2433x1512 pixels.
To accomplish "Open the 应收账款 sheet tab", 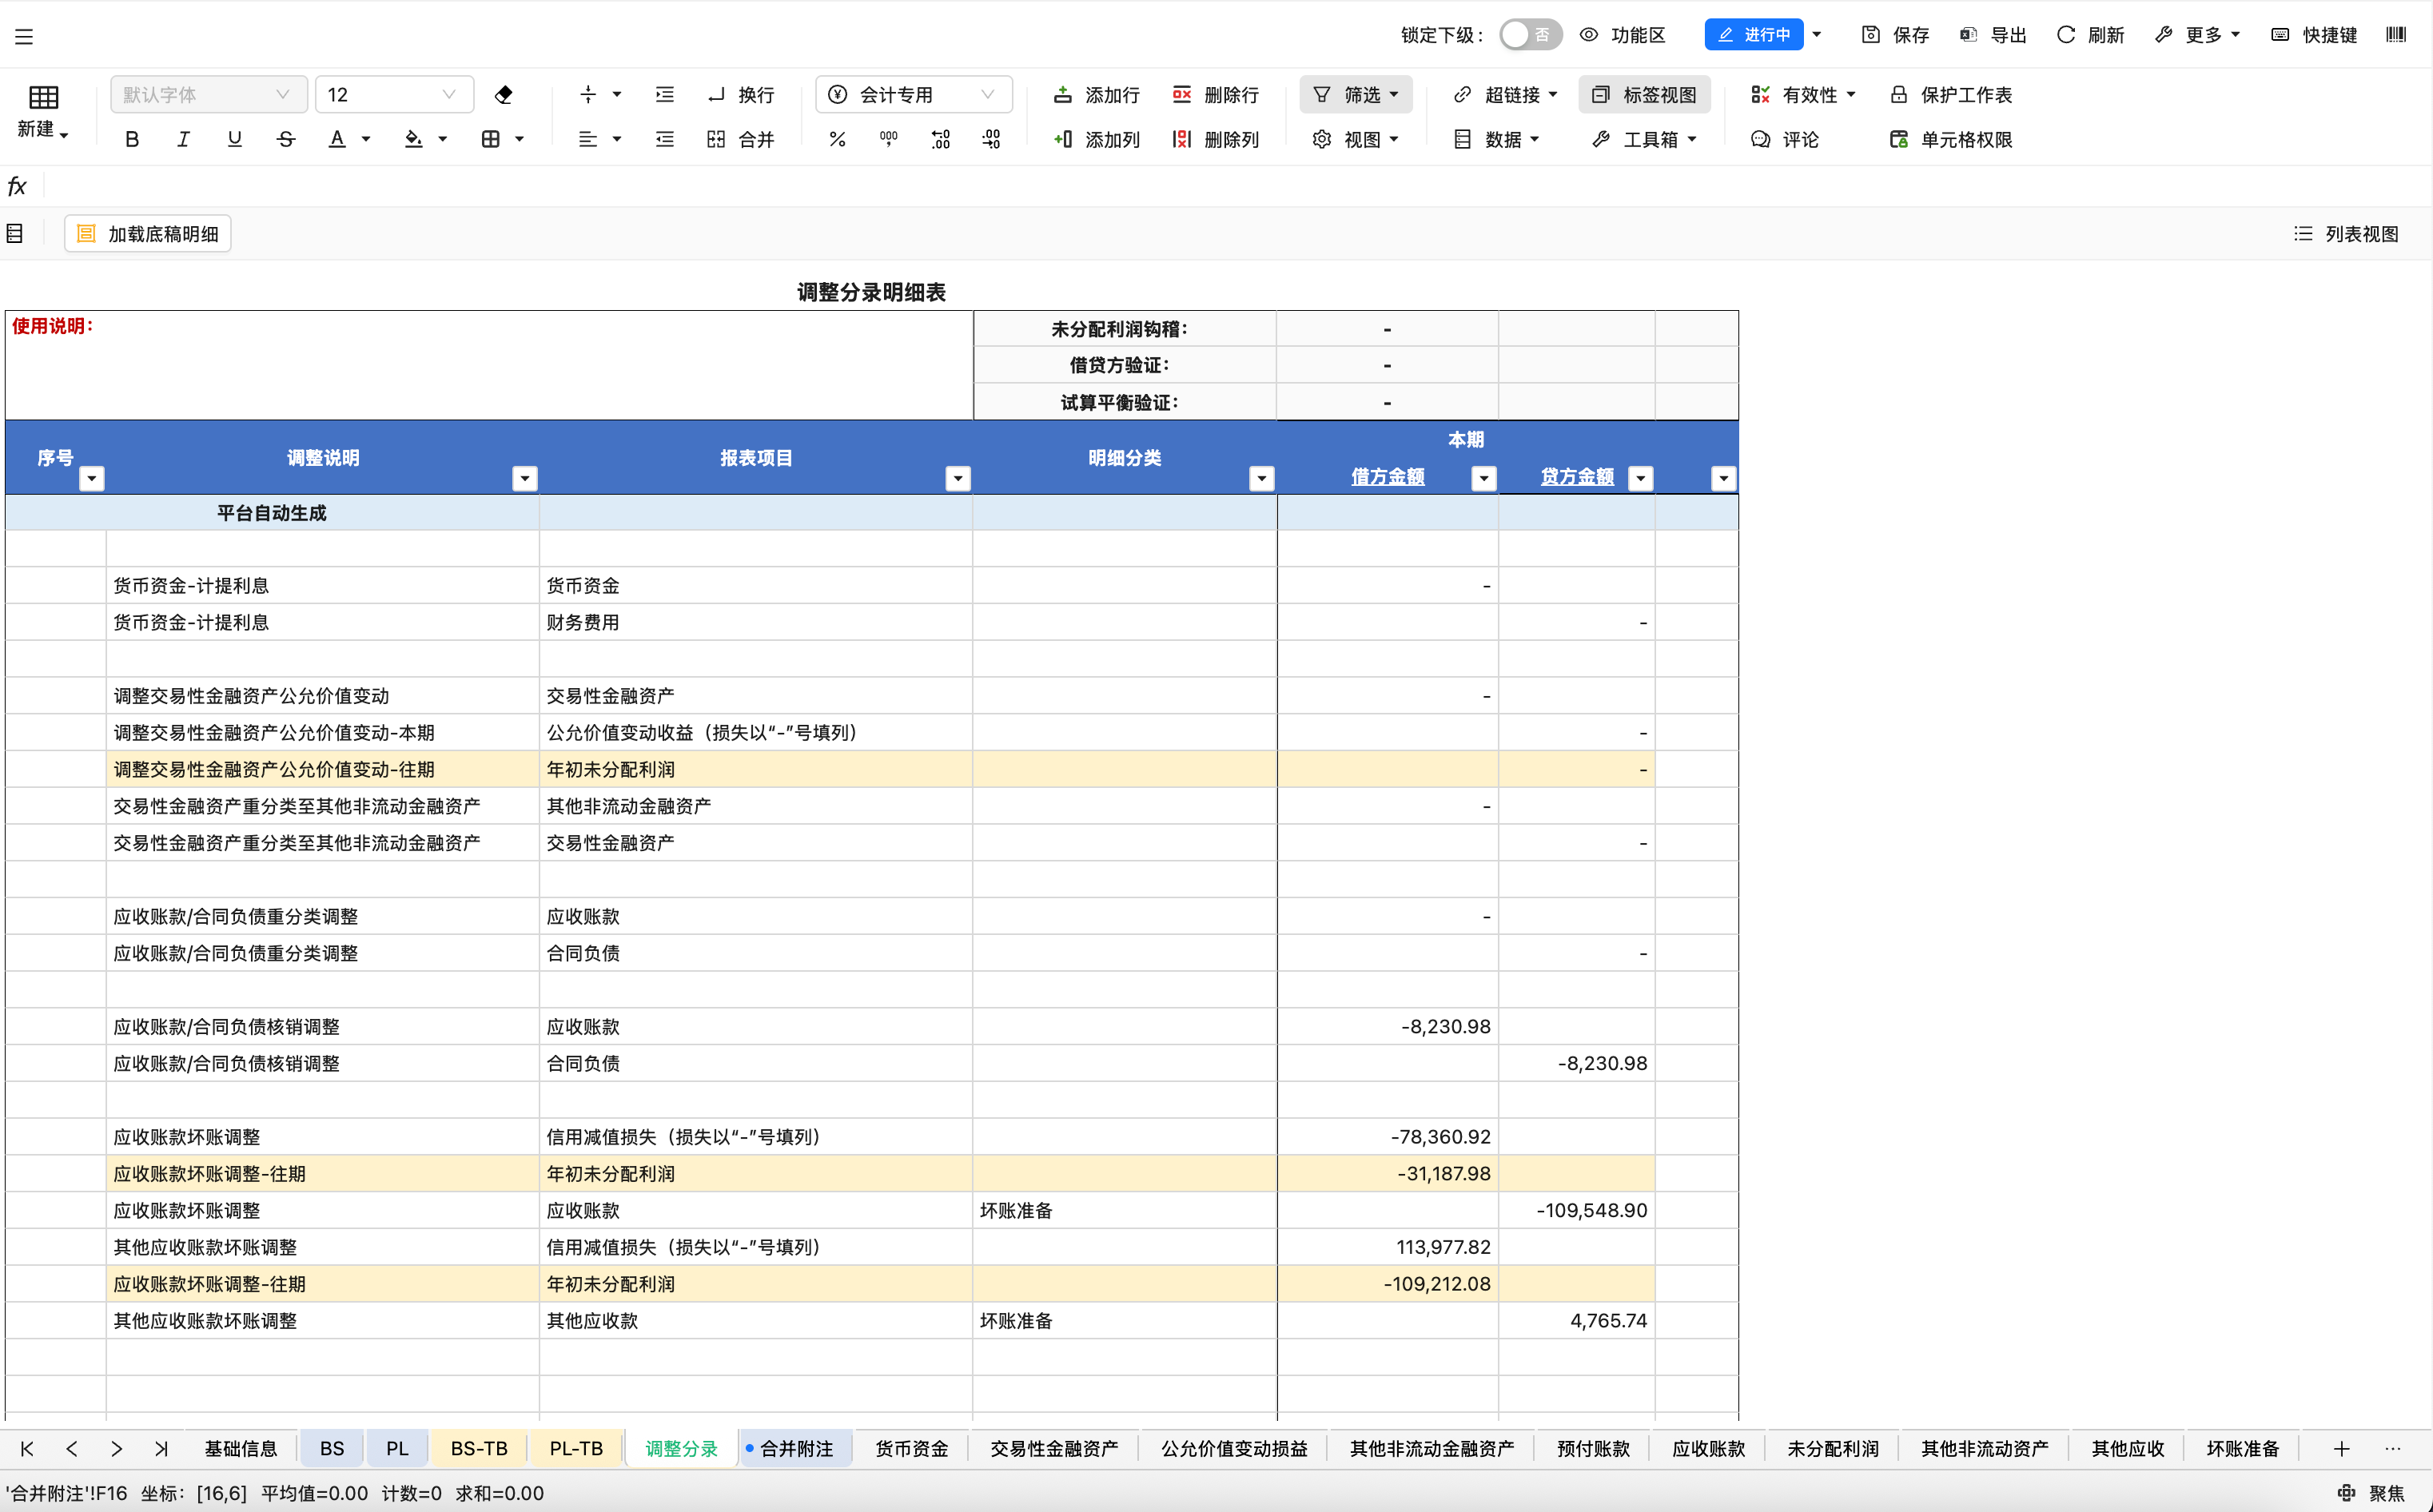I will point(1708,1448).
